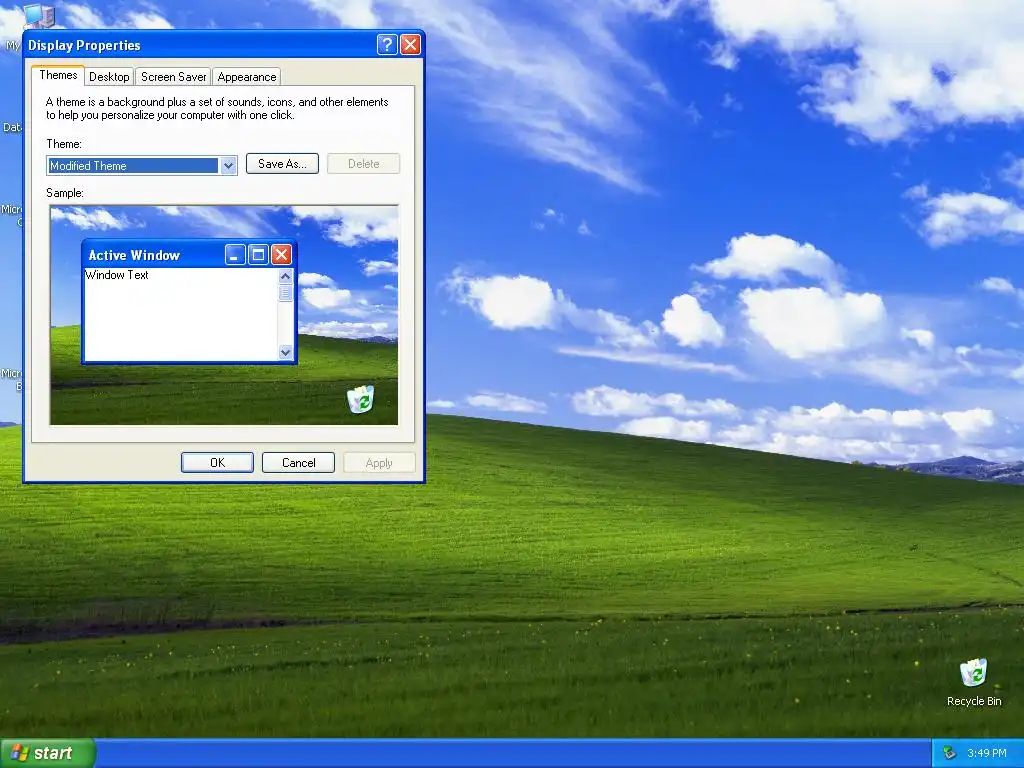
Task: Click the taskbar clock showing 3:49 PM
Action: point(987,753)
